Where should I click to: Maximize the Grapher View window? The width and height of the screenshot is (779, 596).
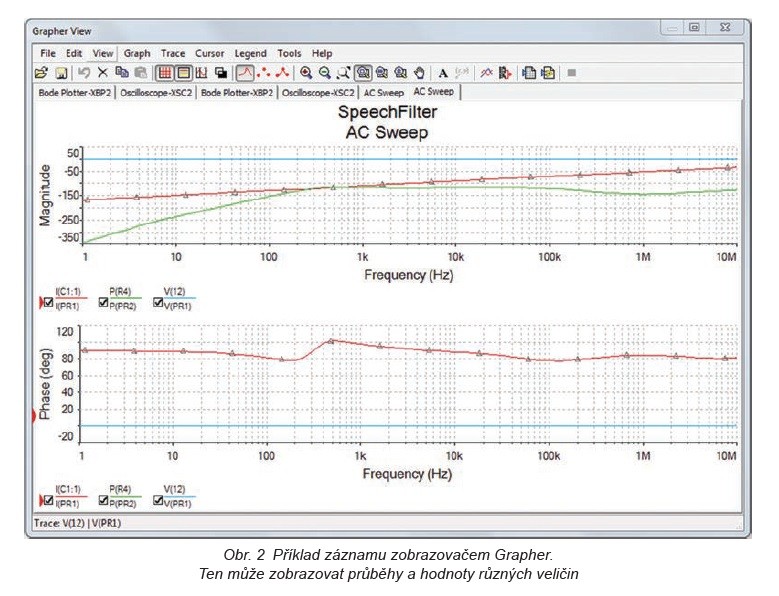pos(695,27)
